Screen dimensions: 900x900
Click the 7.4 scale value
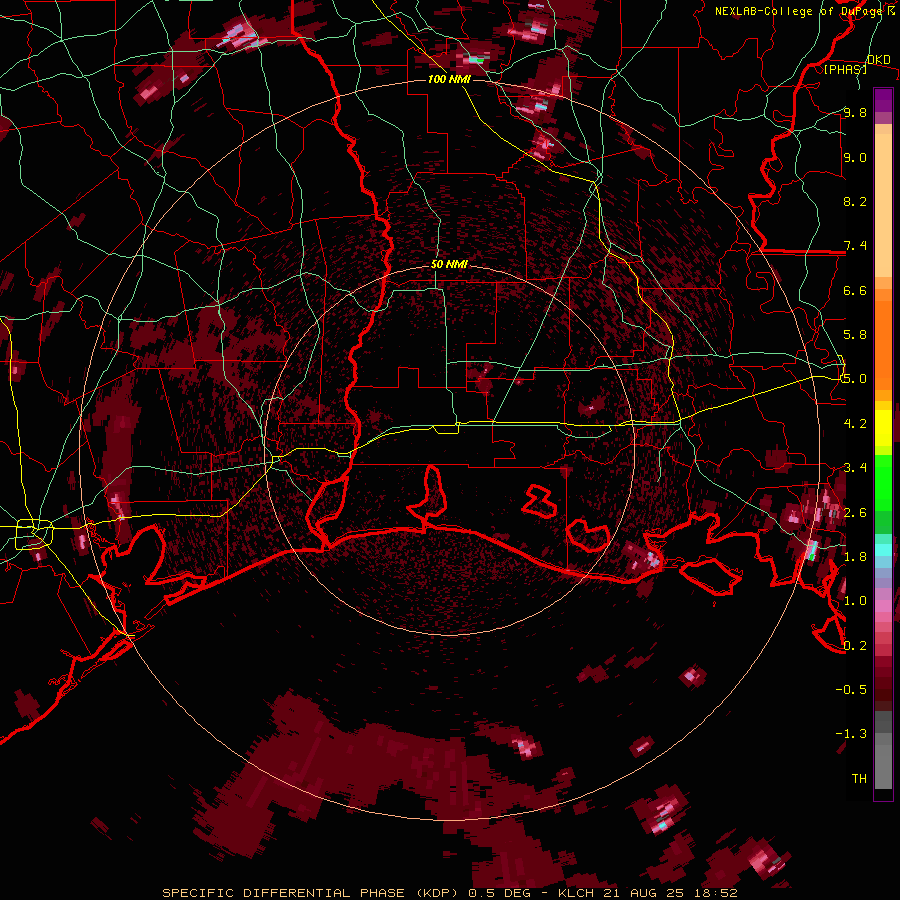point(855,246)
